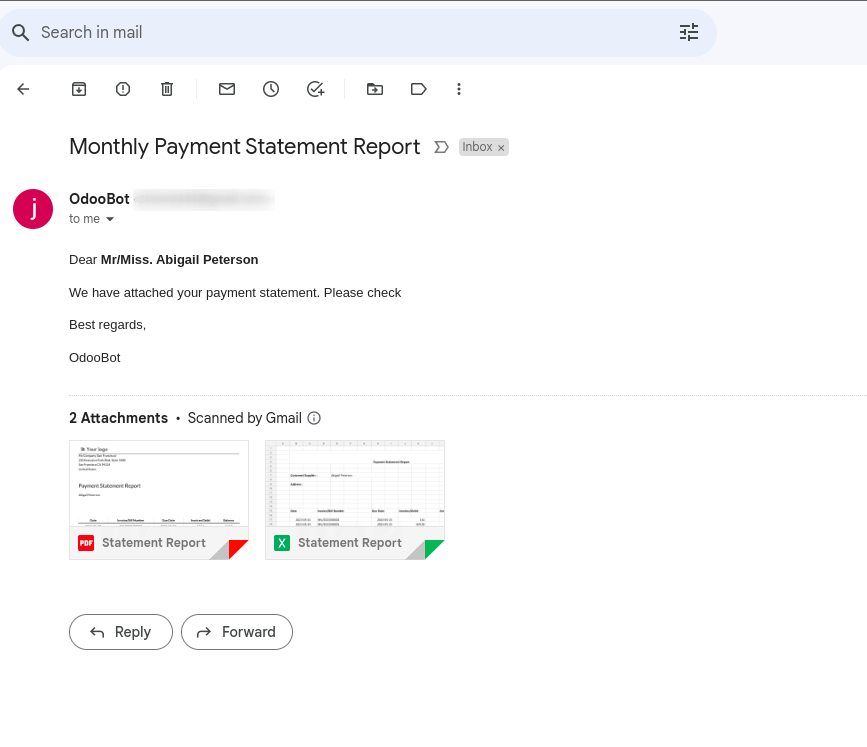Go back to inbox with arrow icon
This screenshot has height=747, width=867.
[x=23, y=89]
